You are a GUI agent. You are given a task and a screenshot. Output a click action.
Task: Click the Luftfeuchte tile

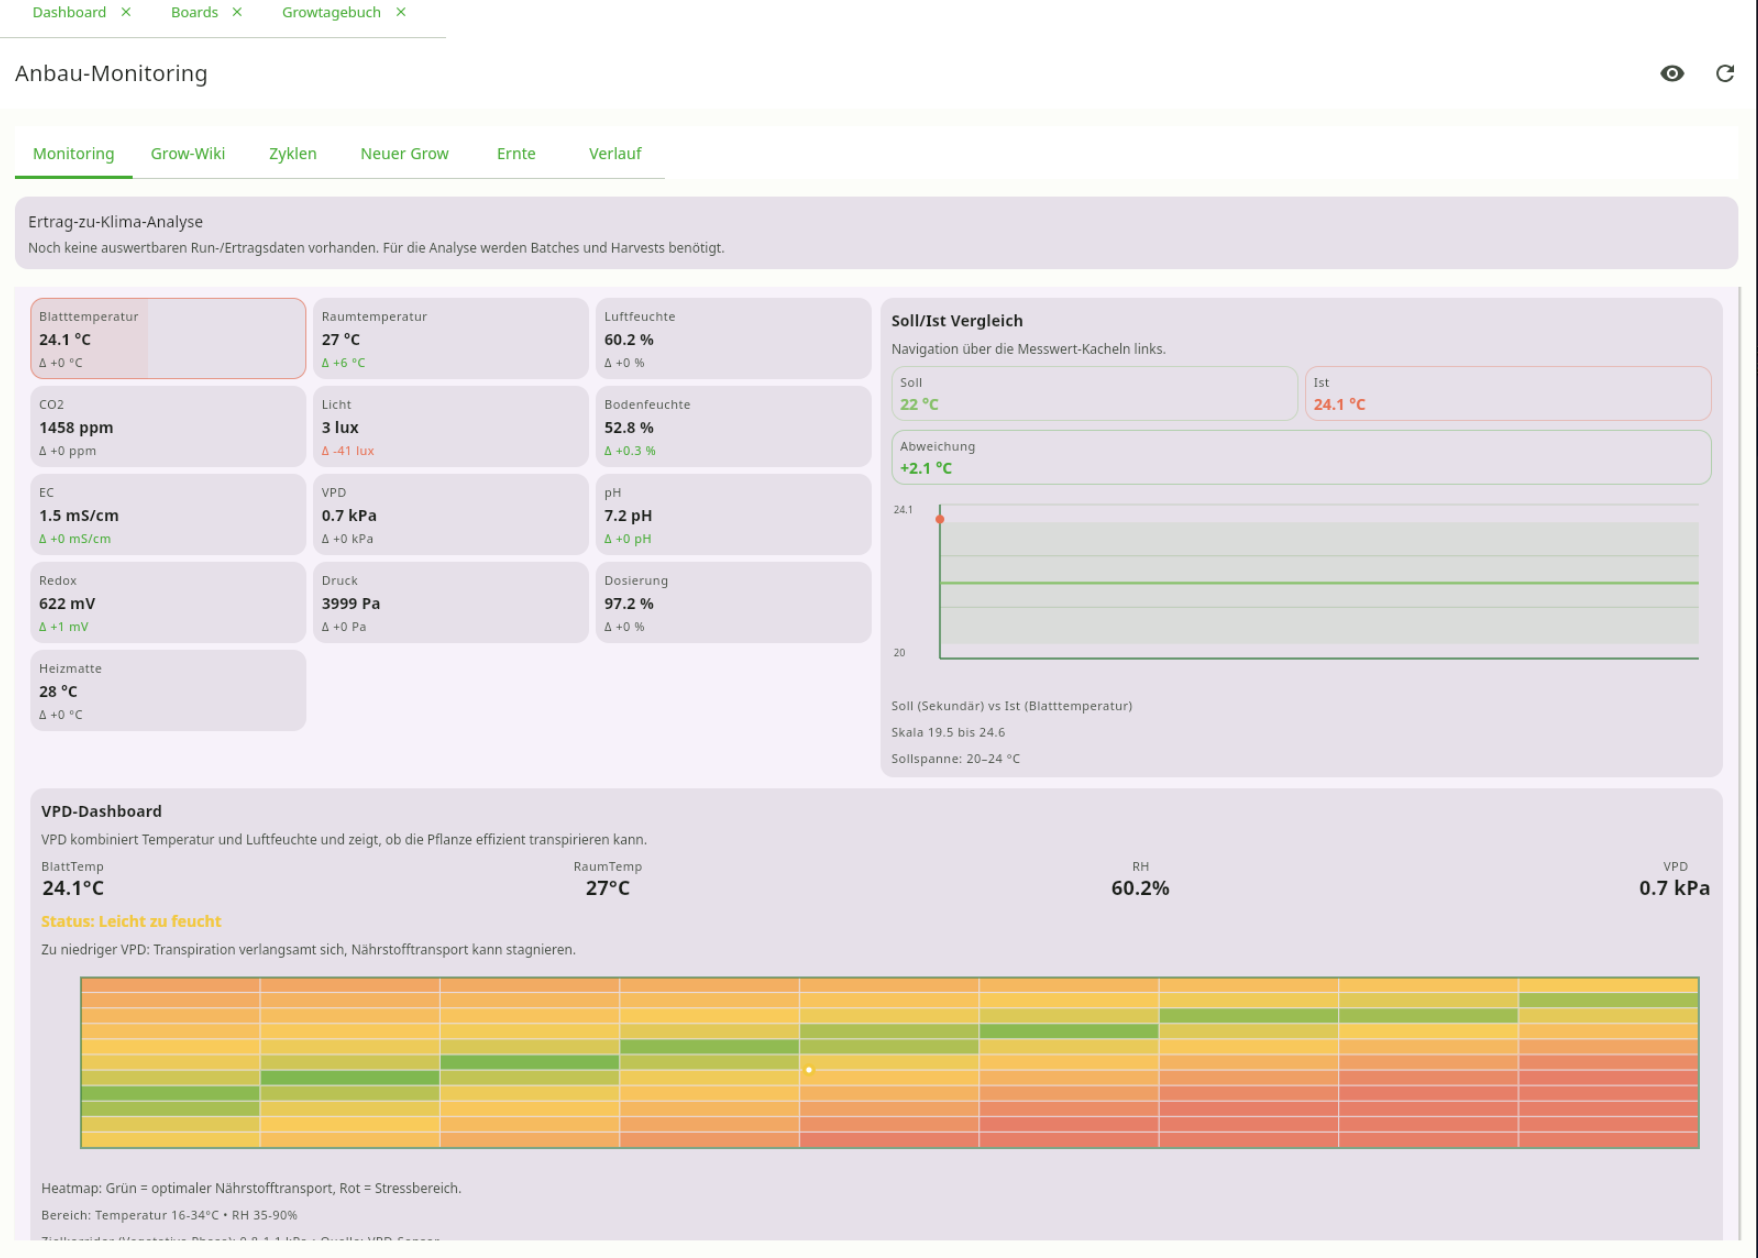coord(733,339)
